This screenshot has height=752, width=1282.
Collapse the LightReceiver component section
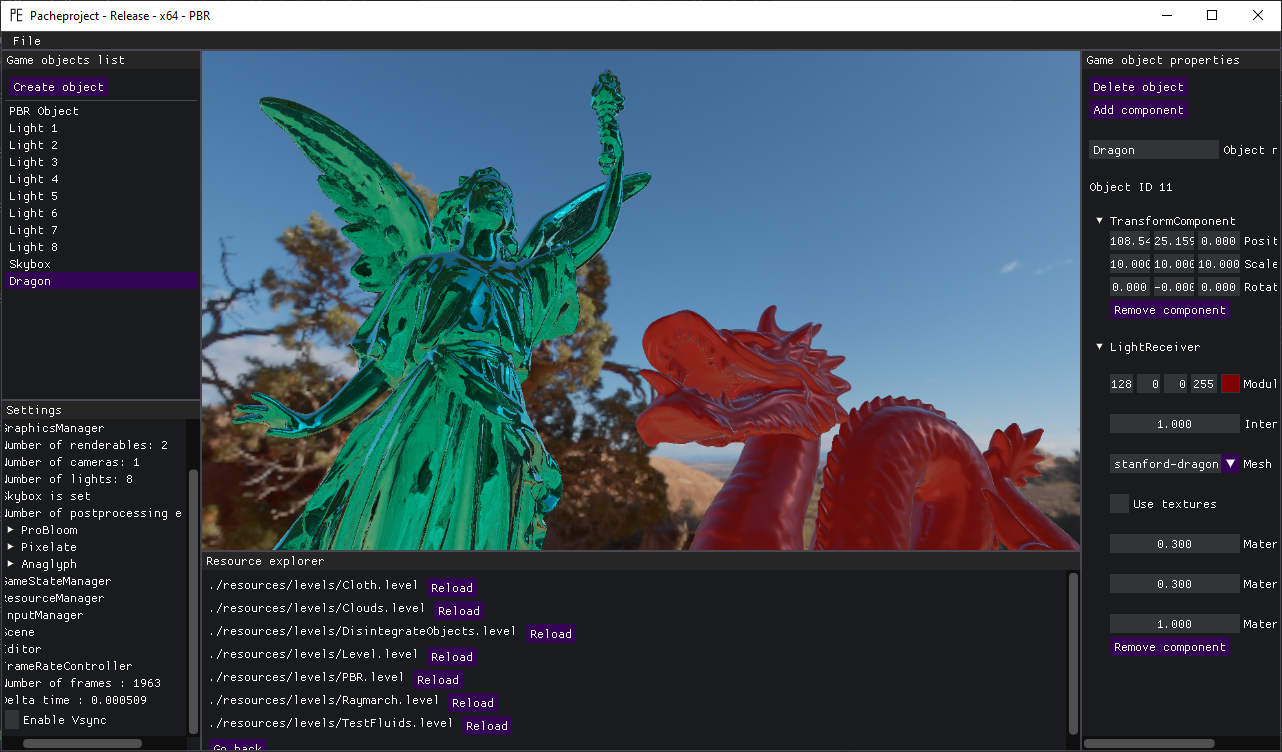tap(1100, 347)
